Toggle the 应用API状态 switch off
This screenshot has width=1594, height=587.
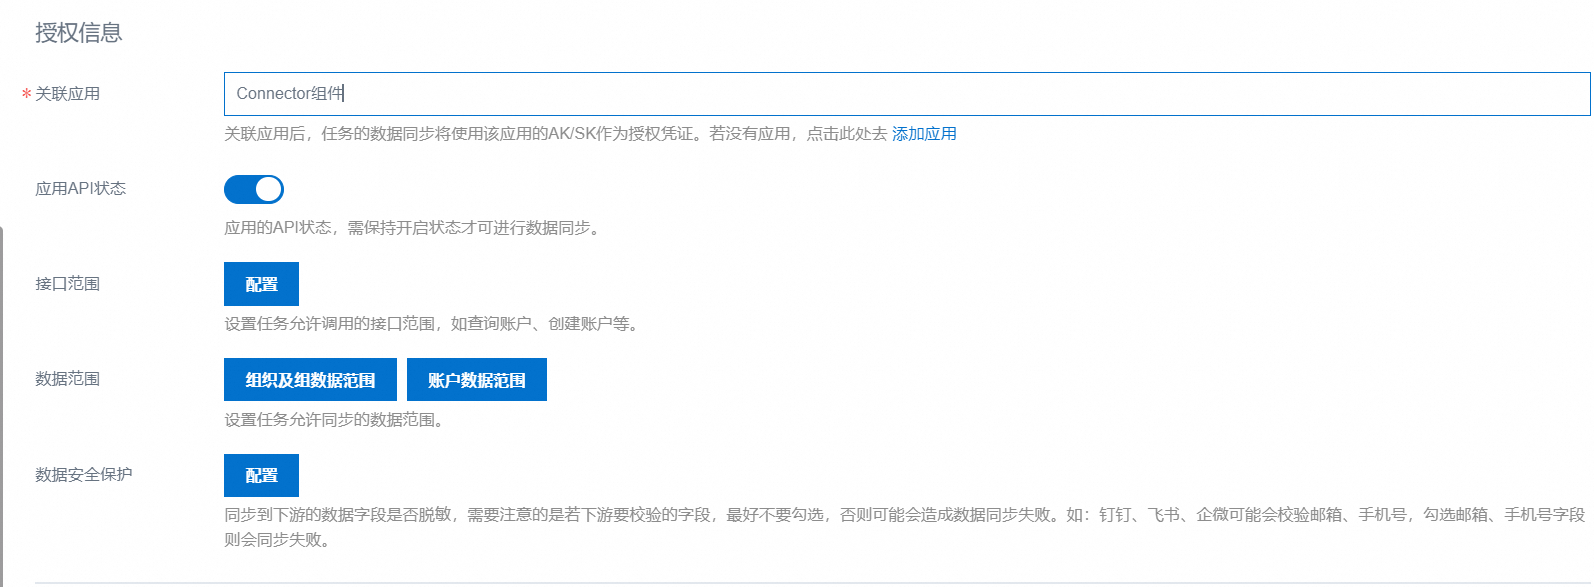click(254, 189)
